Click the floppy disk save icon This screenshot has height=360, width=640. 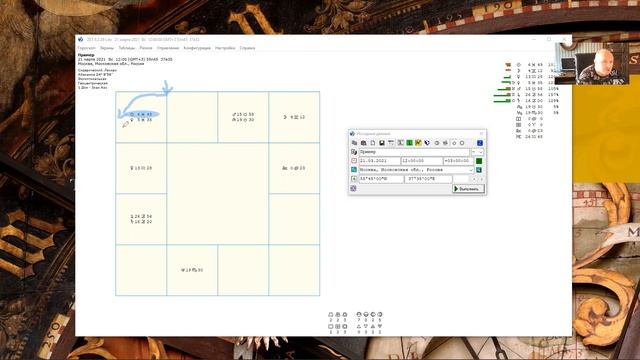382,143
